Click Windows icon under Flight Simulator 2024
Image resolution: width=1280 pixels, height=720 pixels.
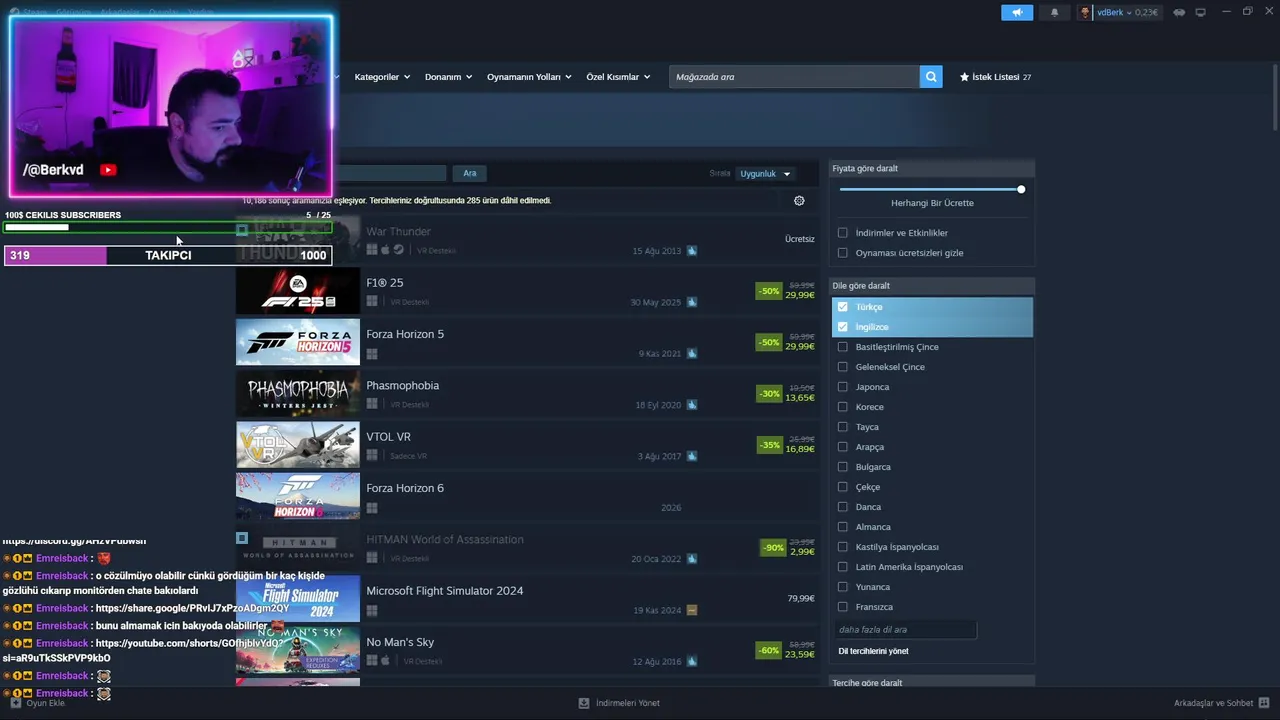coord(372,610)
